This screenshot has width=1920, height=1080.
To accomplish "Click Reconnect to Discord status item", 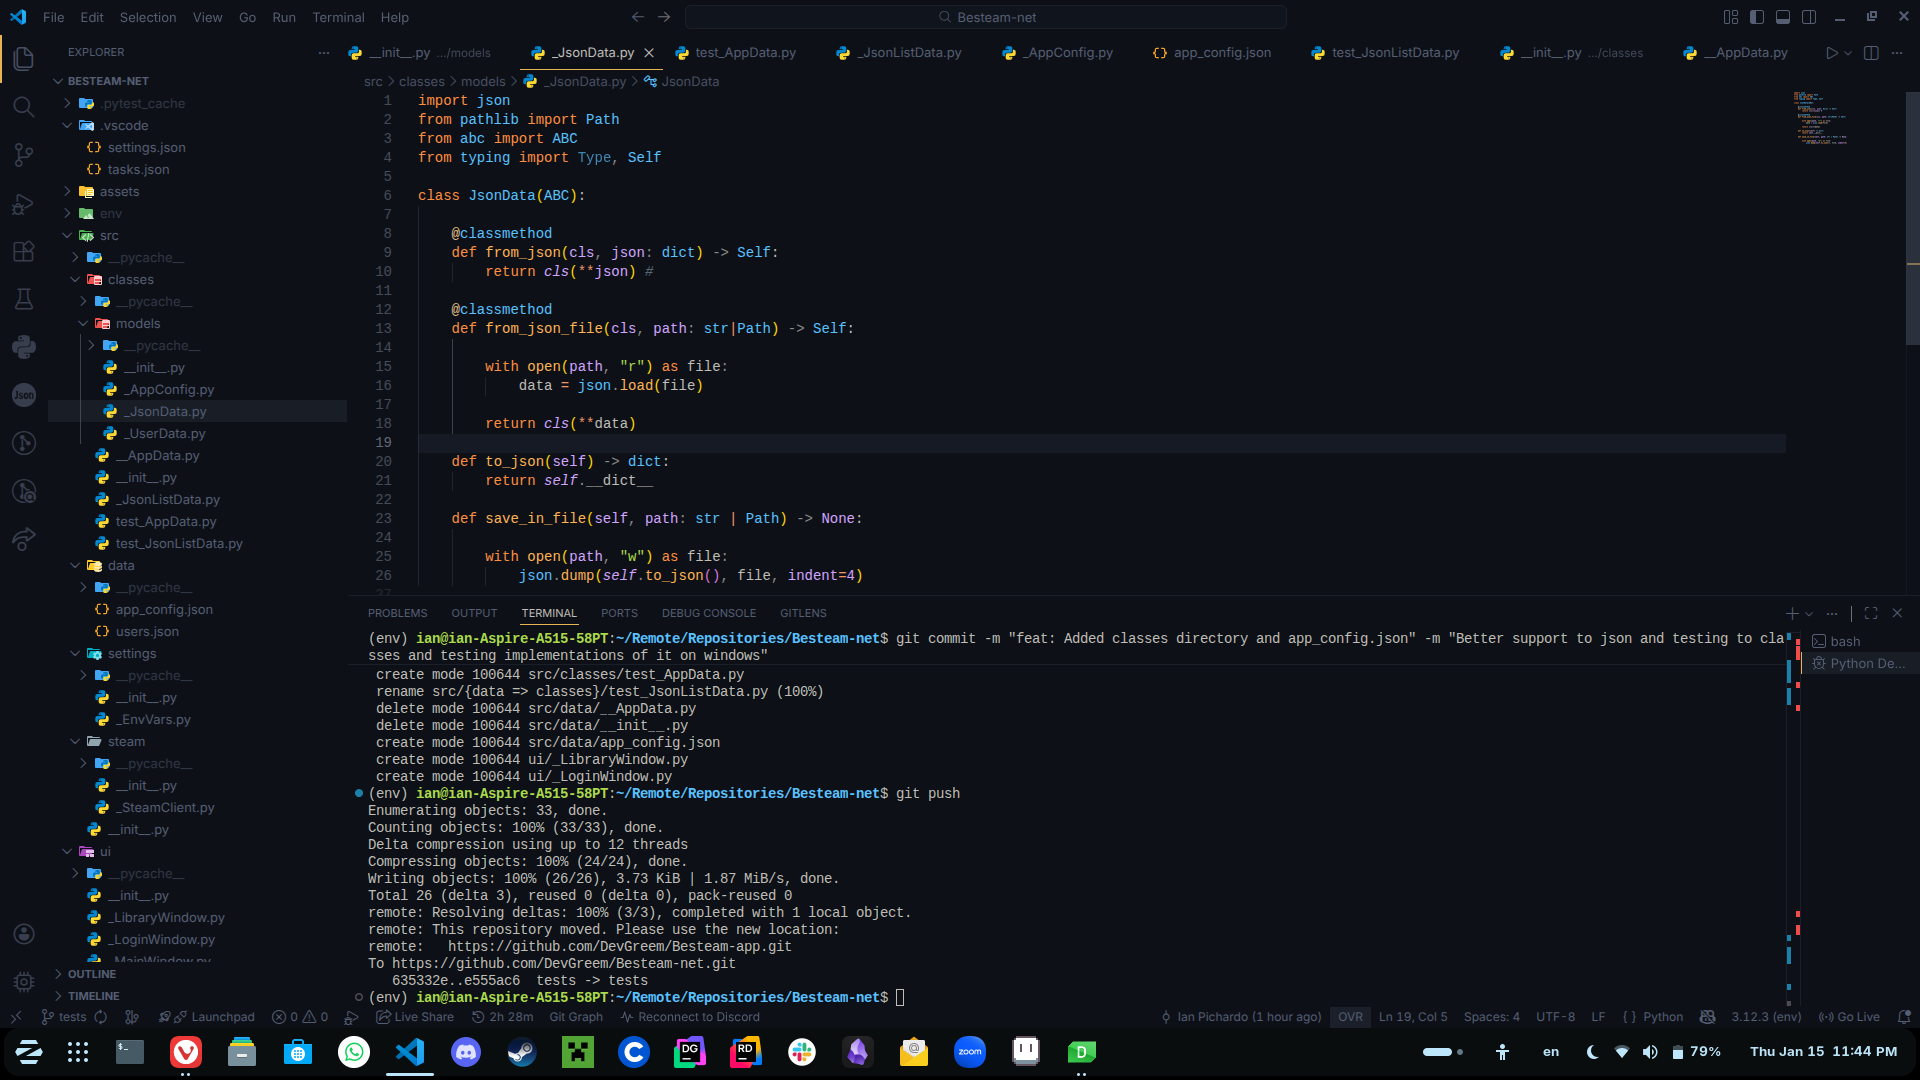I will pos(690,1017).
